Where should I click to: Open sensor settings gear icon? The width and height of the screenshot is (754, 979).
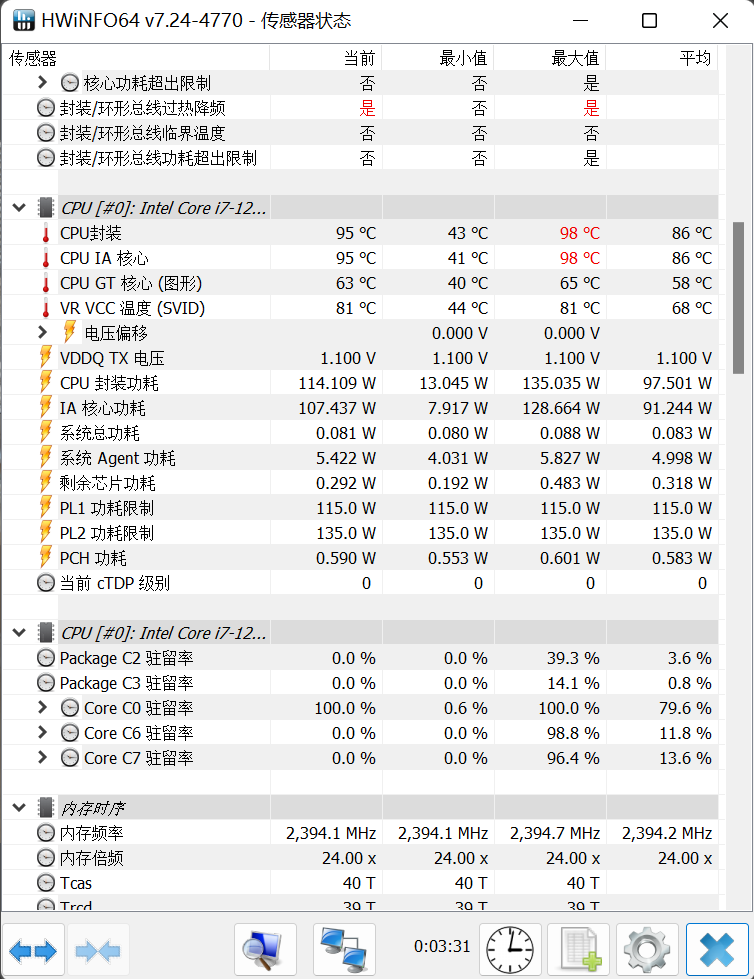point(647,951)
